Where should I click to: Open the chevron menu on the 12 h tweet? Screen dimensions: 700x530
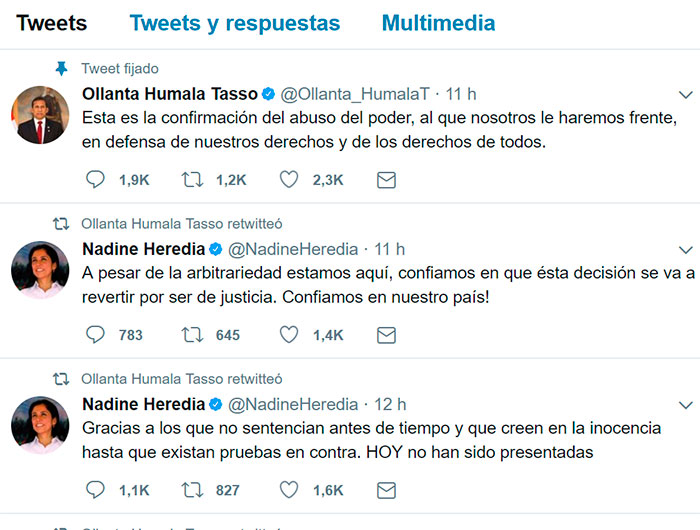pyautogui.click(x=685, y=405)
